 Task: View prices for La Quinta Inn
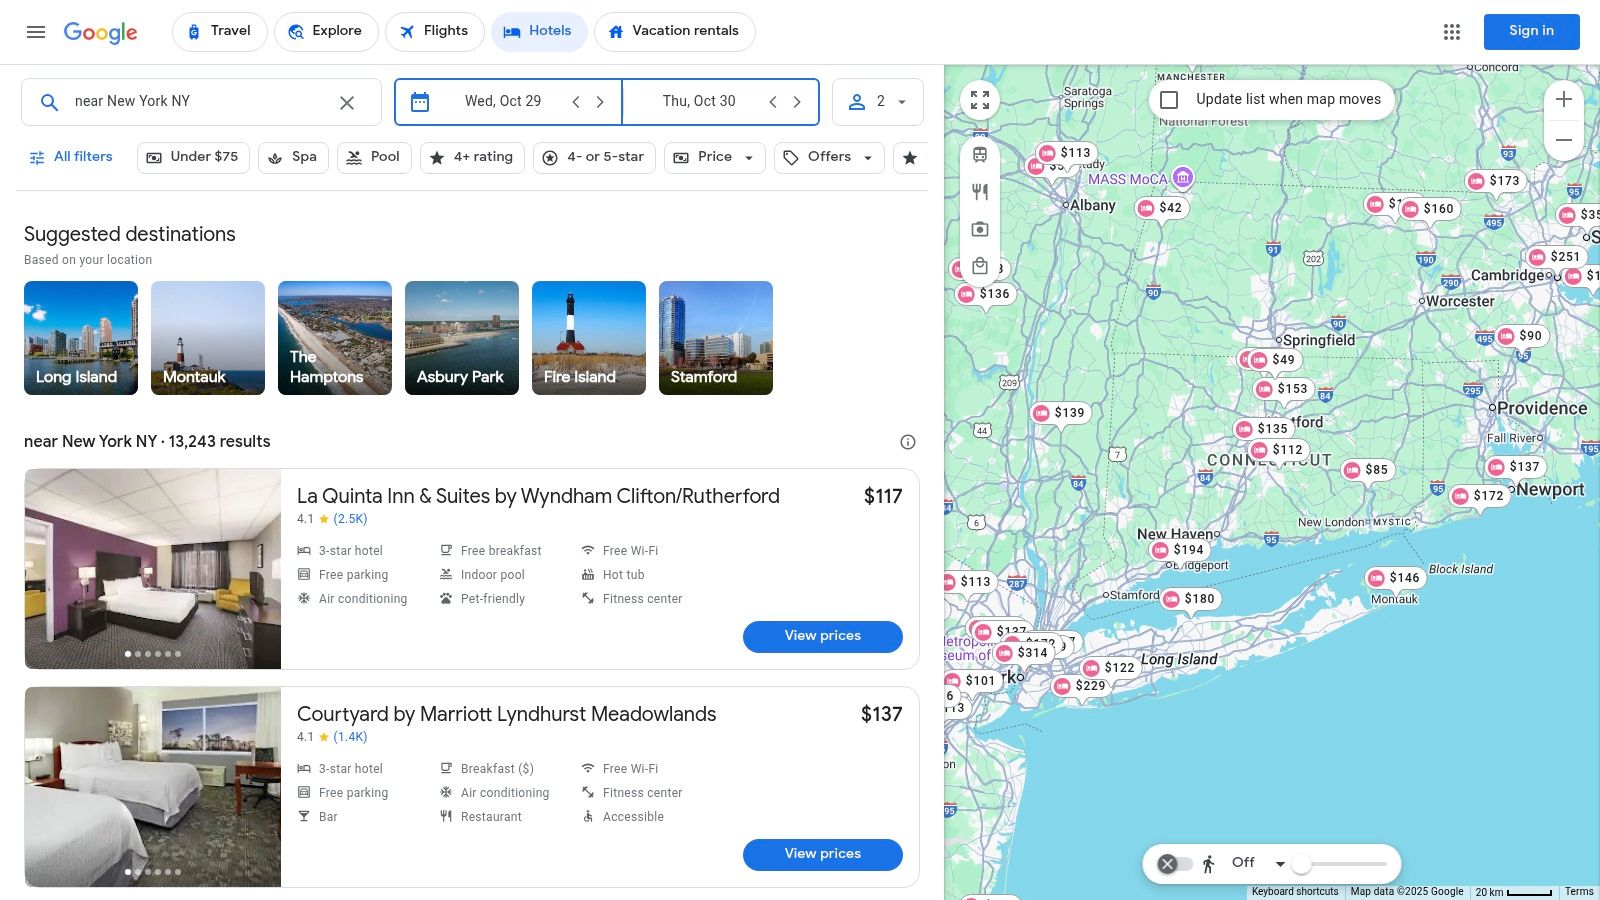[x=822, y=636]
